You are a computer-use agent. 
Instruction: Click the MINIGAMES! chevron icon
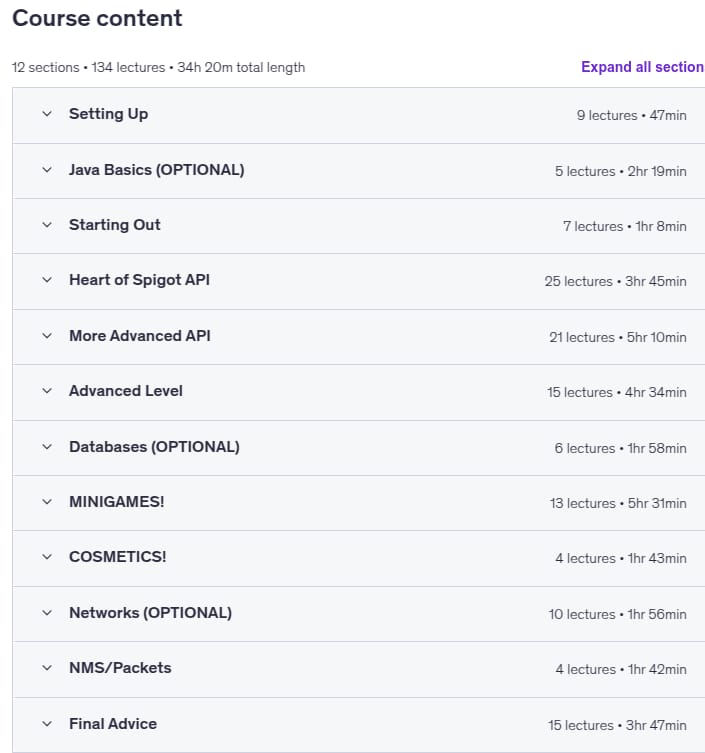pos(47,502)
